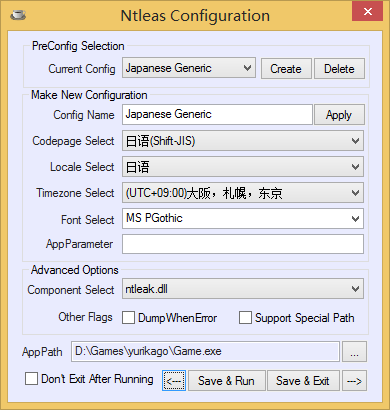Click the right arrow --> button

(x=354, y=381)
